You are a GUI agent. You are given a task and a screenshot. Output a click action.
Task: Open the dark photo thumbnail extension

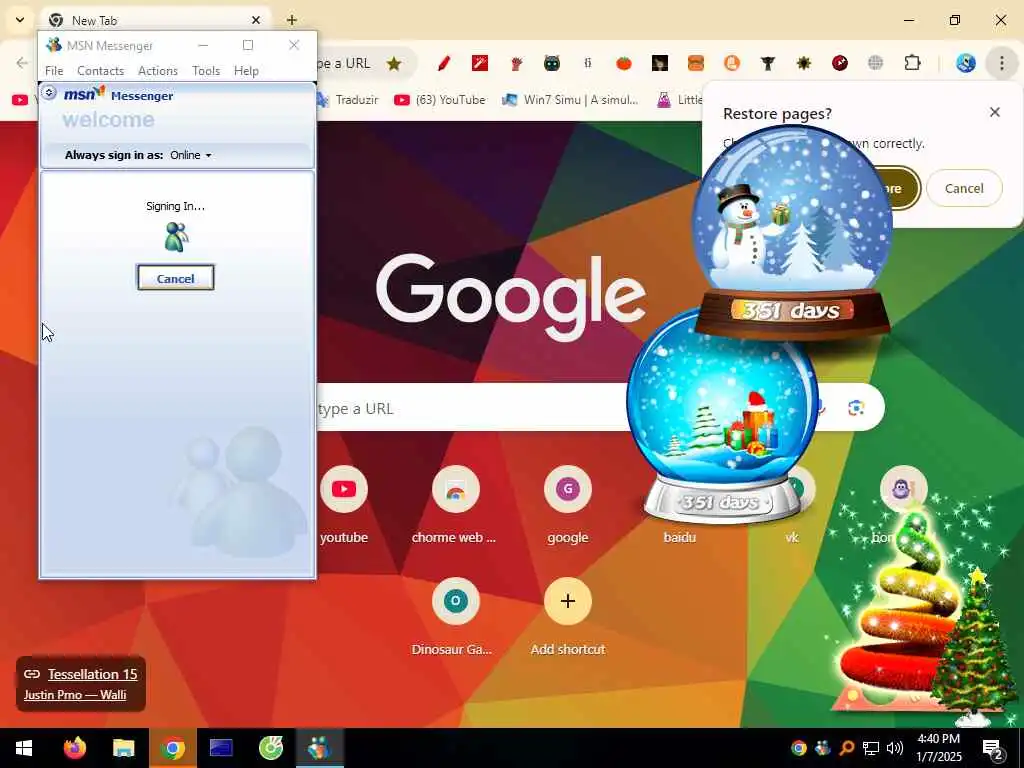(x=660, y=63)
